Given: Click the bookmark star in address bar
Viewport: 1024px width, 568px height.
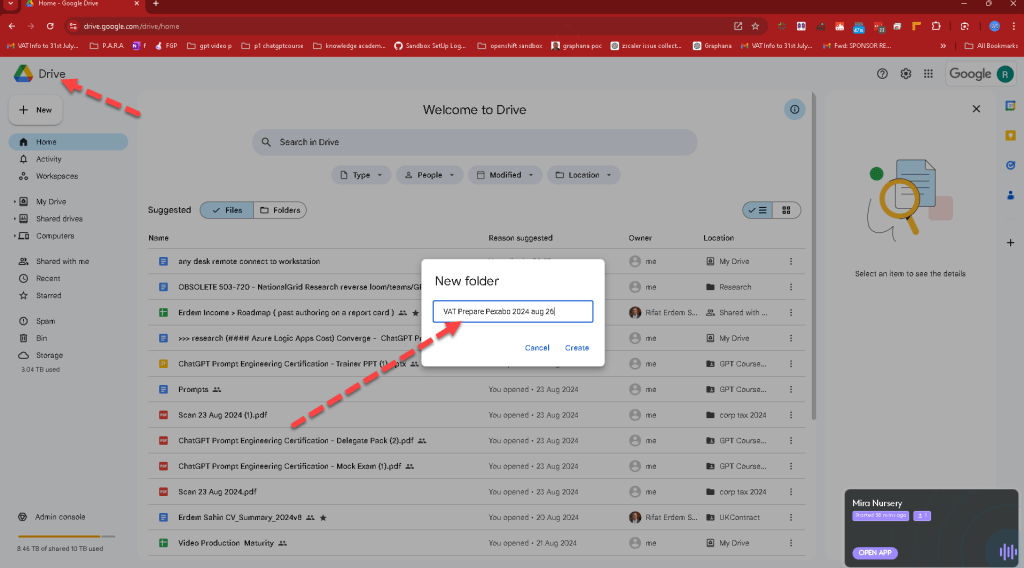Looking at the screenshot, I should pyautogui.click(x=756, y=26).
